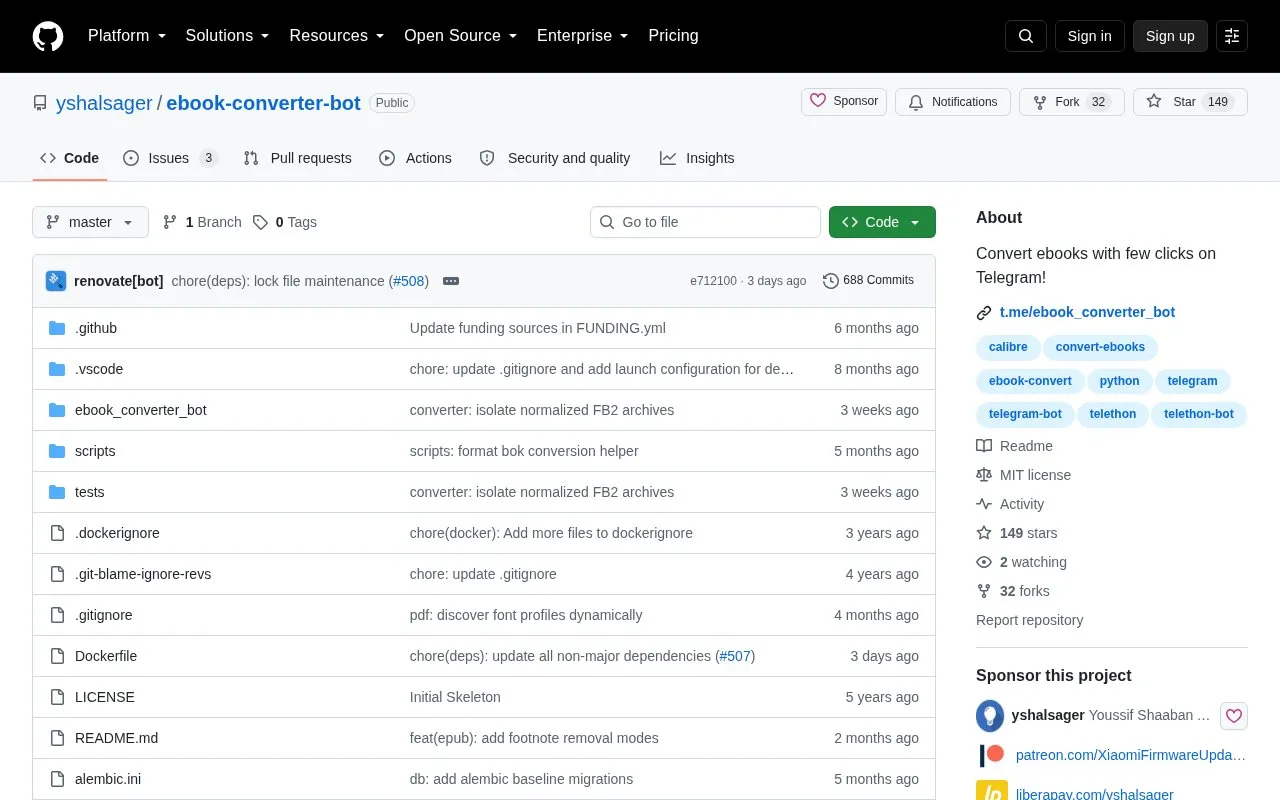
Task: Open the Open Source dropdown
Action: (x=461, y=36)
